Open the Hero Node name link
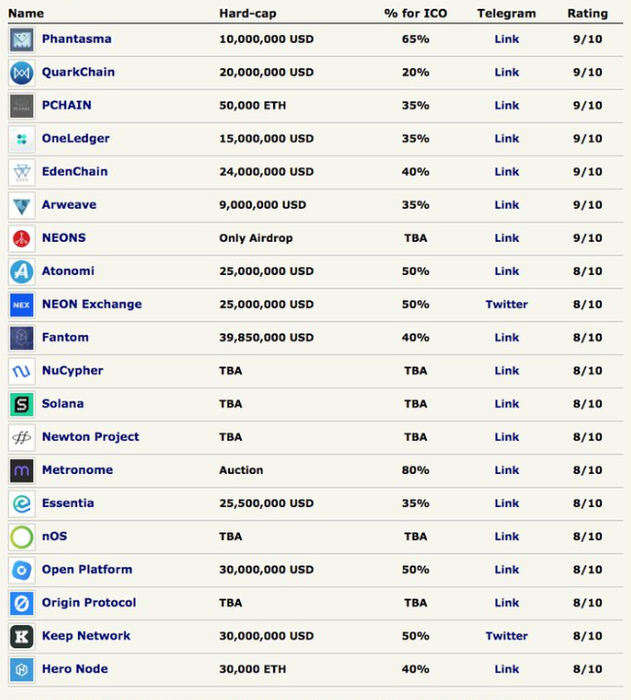This screenshot has width=631, height=700. tap(74, 669)
